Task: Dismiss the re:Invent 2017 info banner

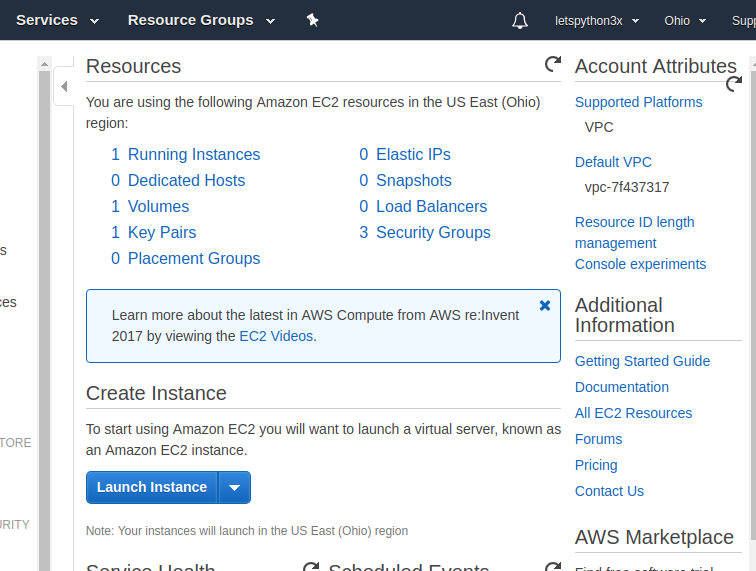Action: pos(545,306)
